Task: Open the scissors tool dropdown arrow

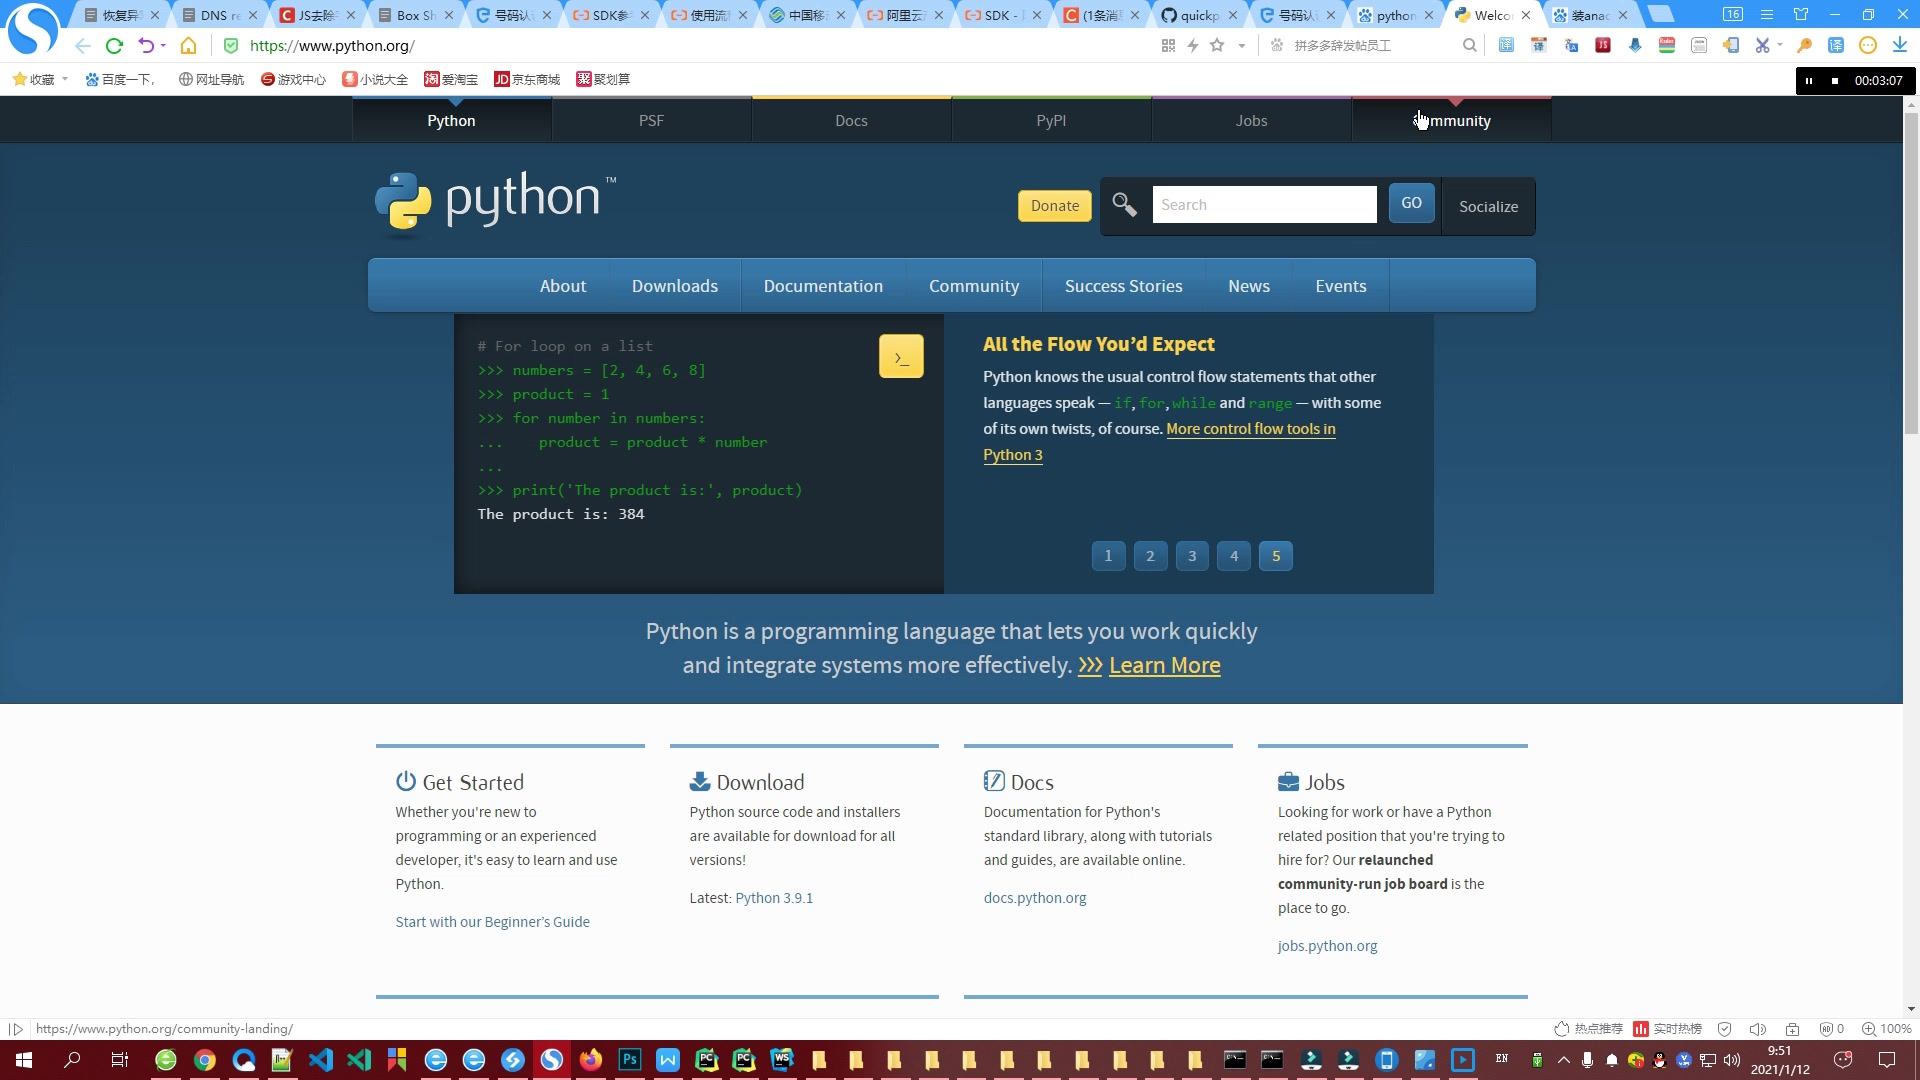Action: click(x=1780, y=46)
